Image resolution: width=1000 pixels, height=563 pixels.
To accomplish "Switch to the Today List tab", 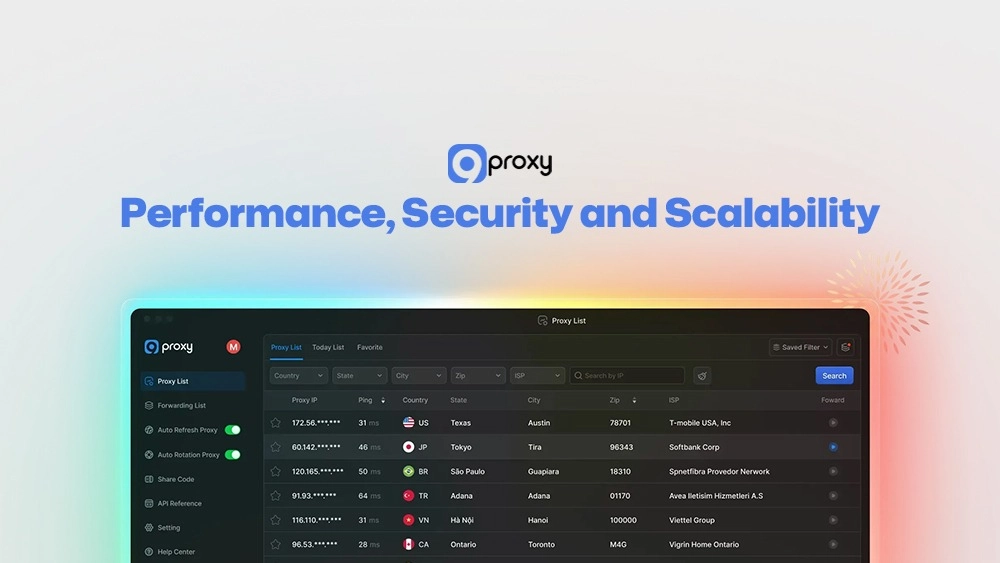I will (328, 347).
